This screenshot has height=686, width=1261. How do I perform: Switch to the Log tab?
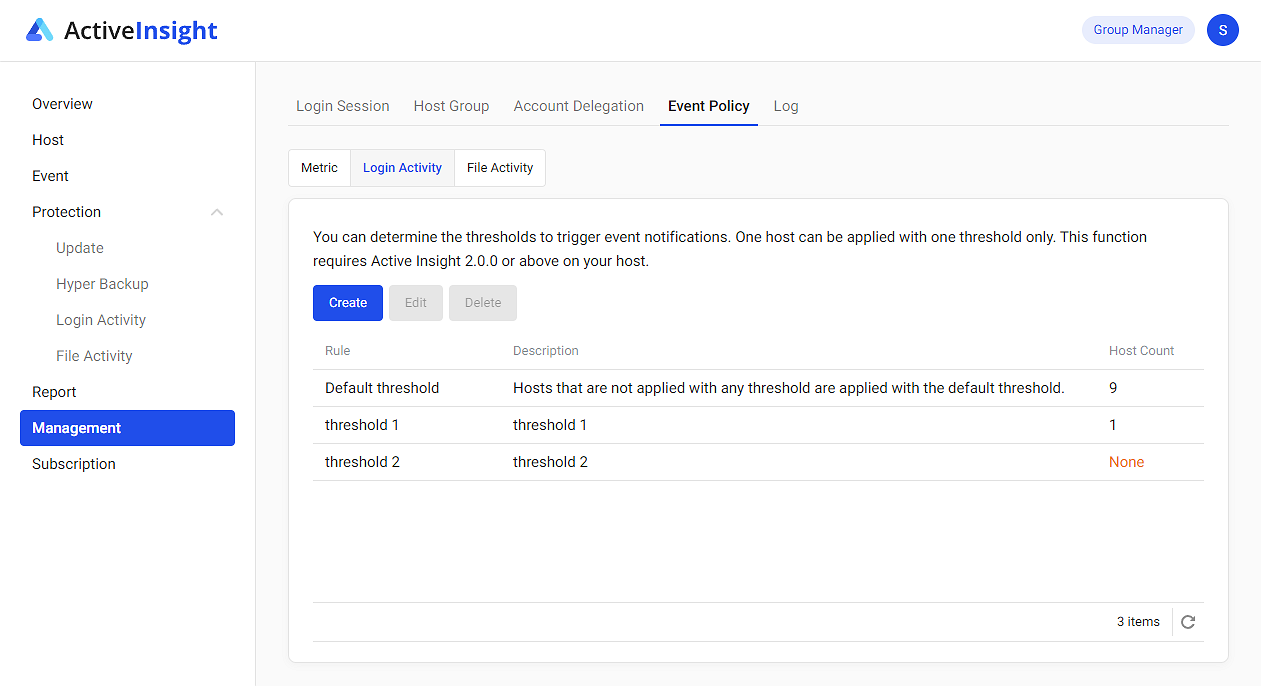(x=786, y=105)
